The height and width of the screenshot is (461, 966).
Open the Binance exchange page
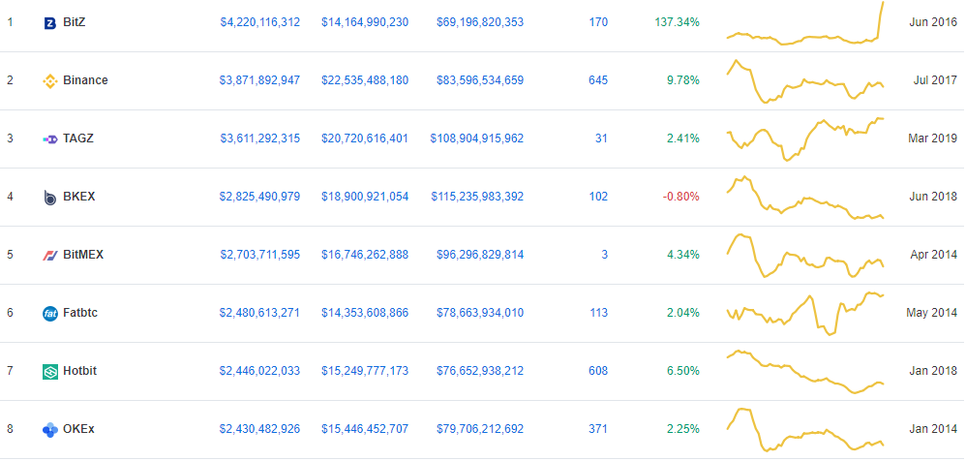coord(85,80)
